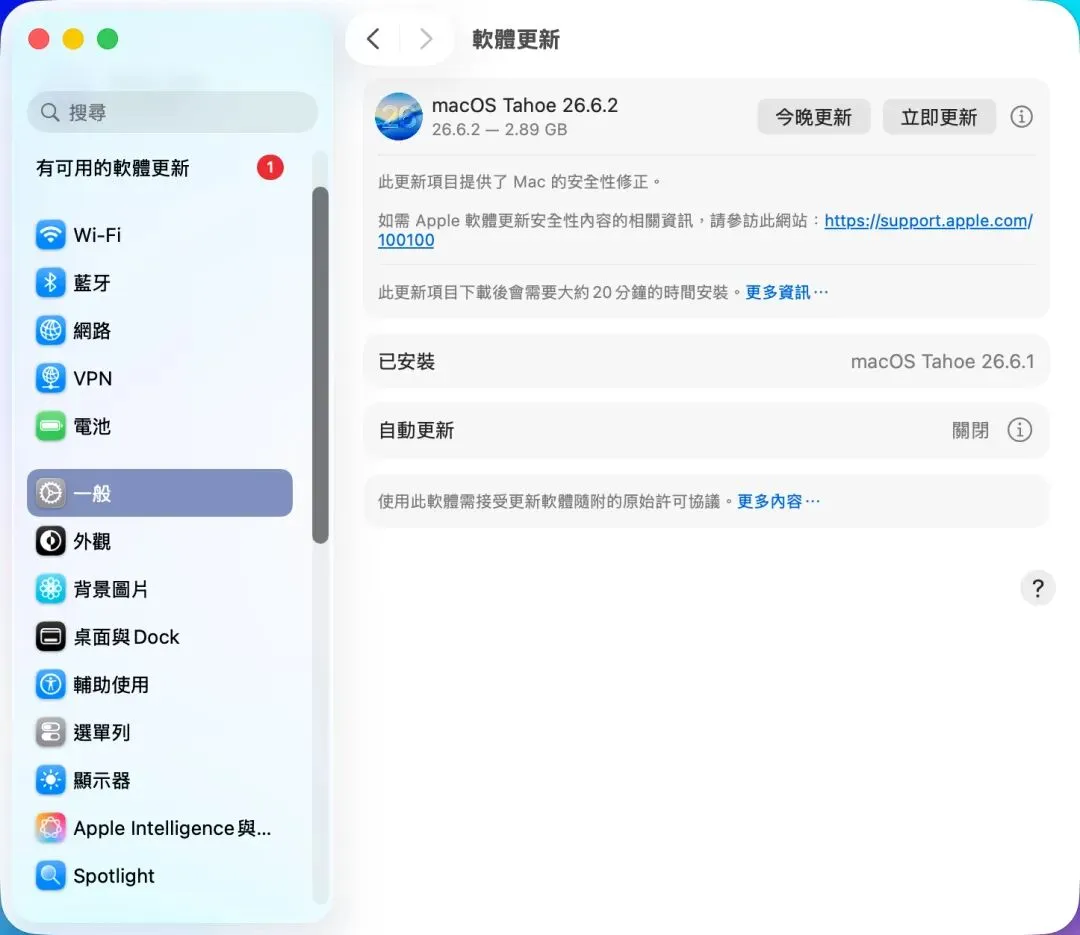Click 關閉 value for auto update
The width and height of the screenshot is (1080, 935).
coord(970,430)
